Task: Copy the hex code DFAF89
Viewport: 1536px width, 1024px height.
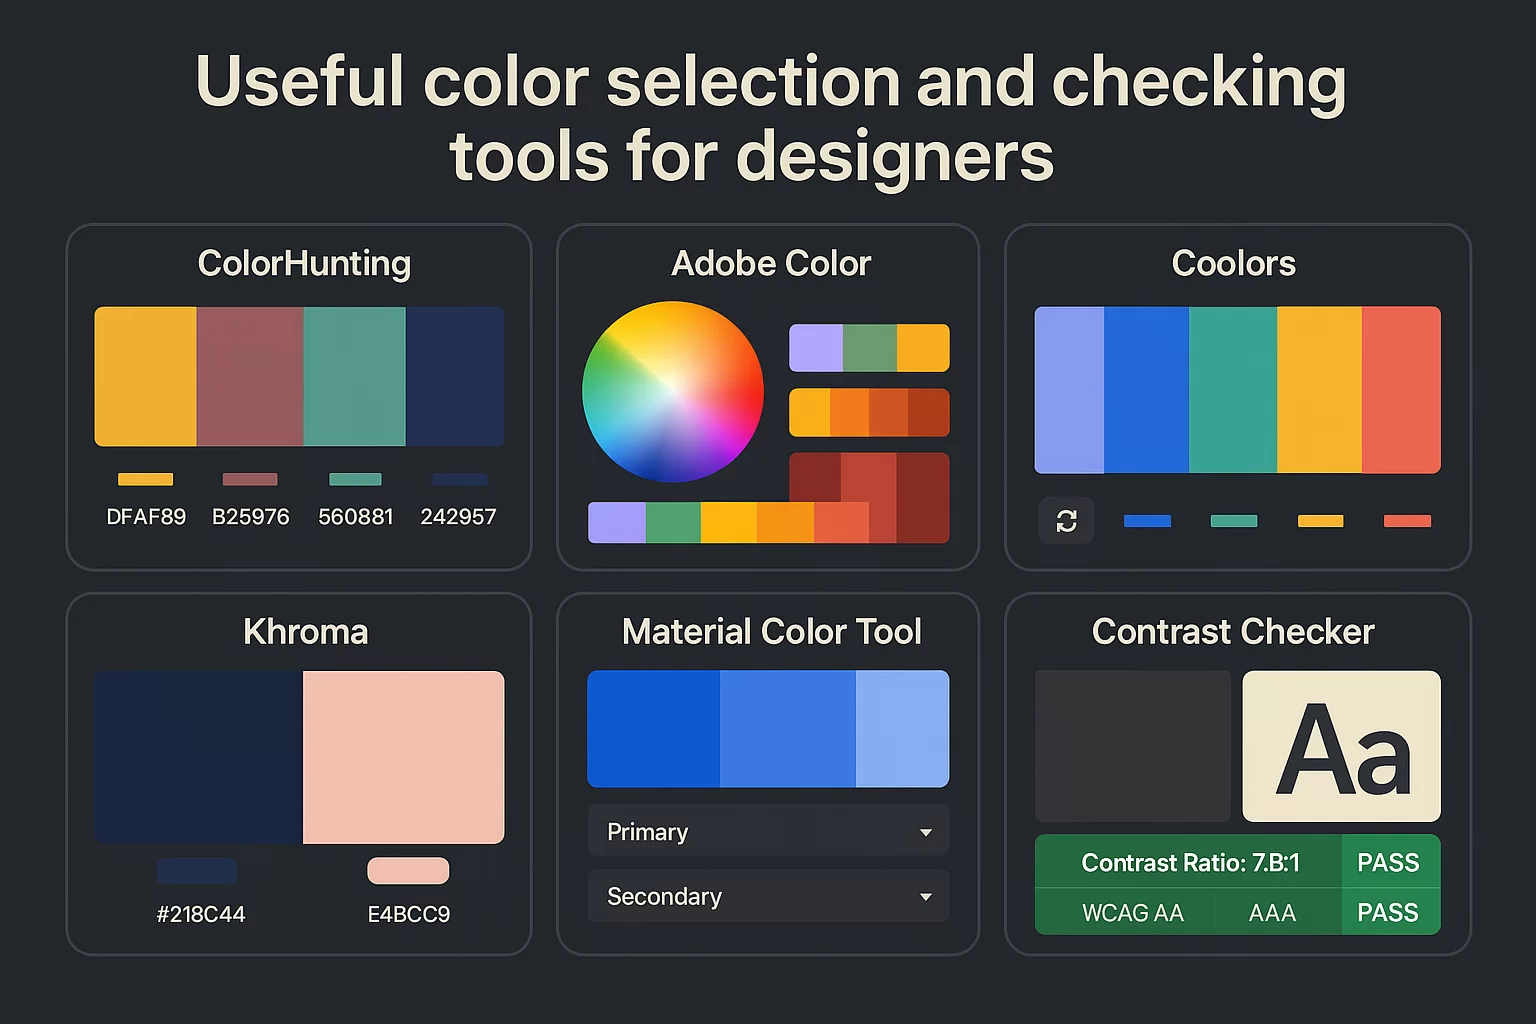Action: 146,517
